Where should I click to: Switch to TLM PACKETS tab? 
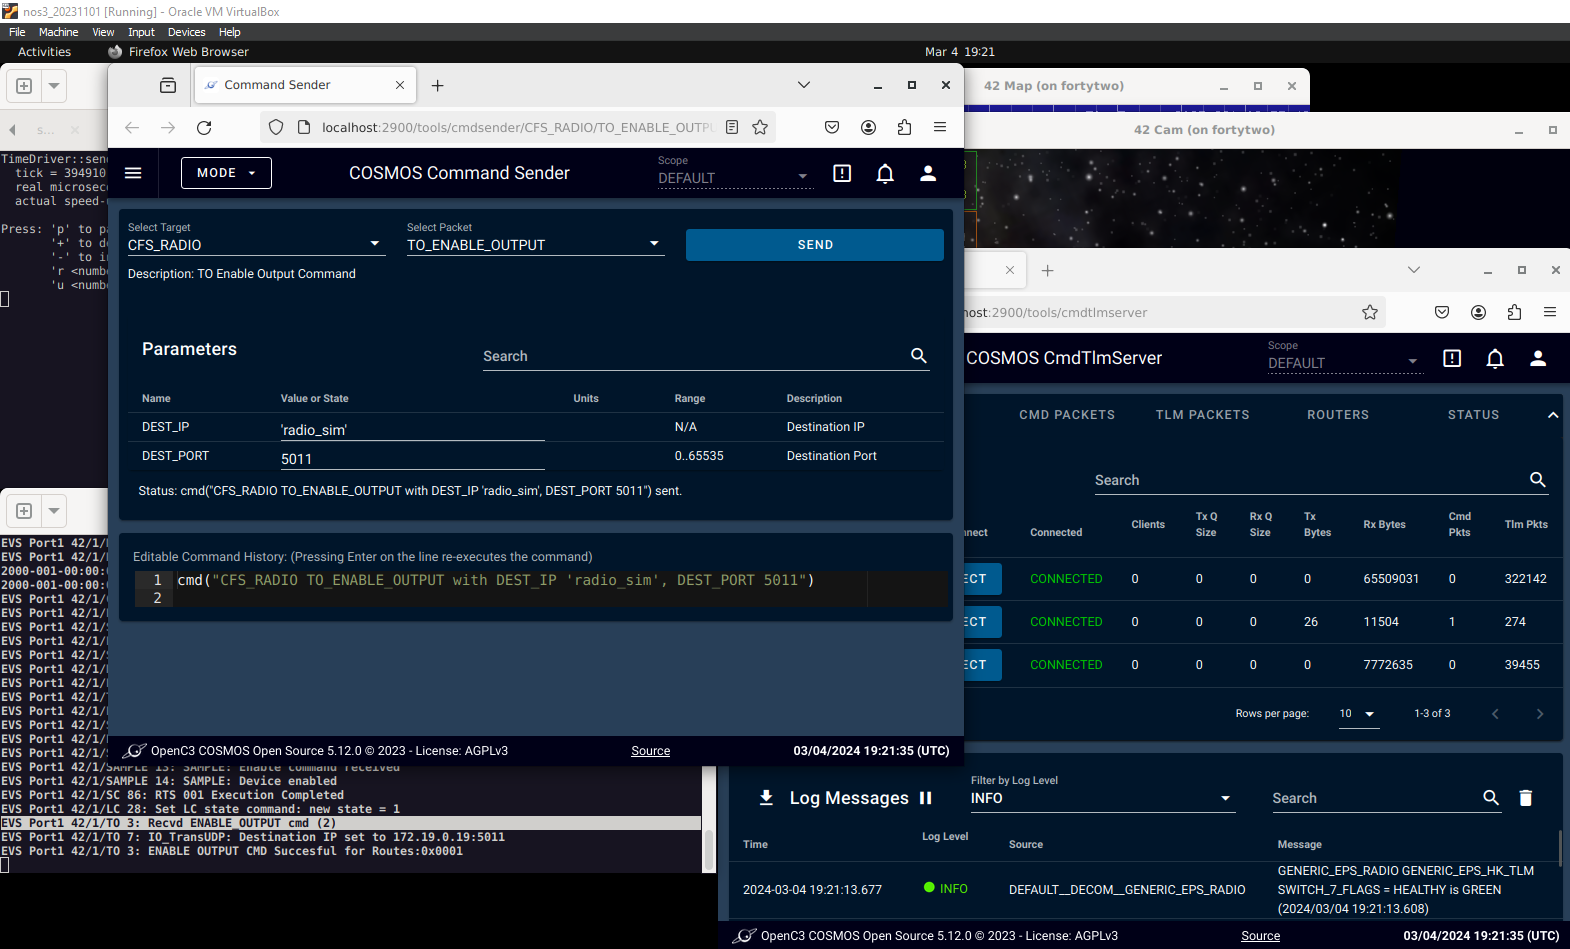[x=1203, y=415]
